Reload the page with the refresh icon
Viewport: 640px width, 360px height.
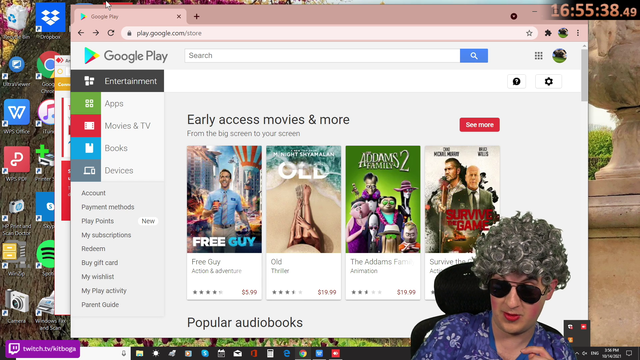point(111,33)
